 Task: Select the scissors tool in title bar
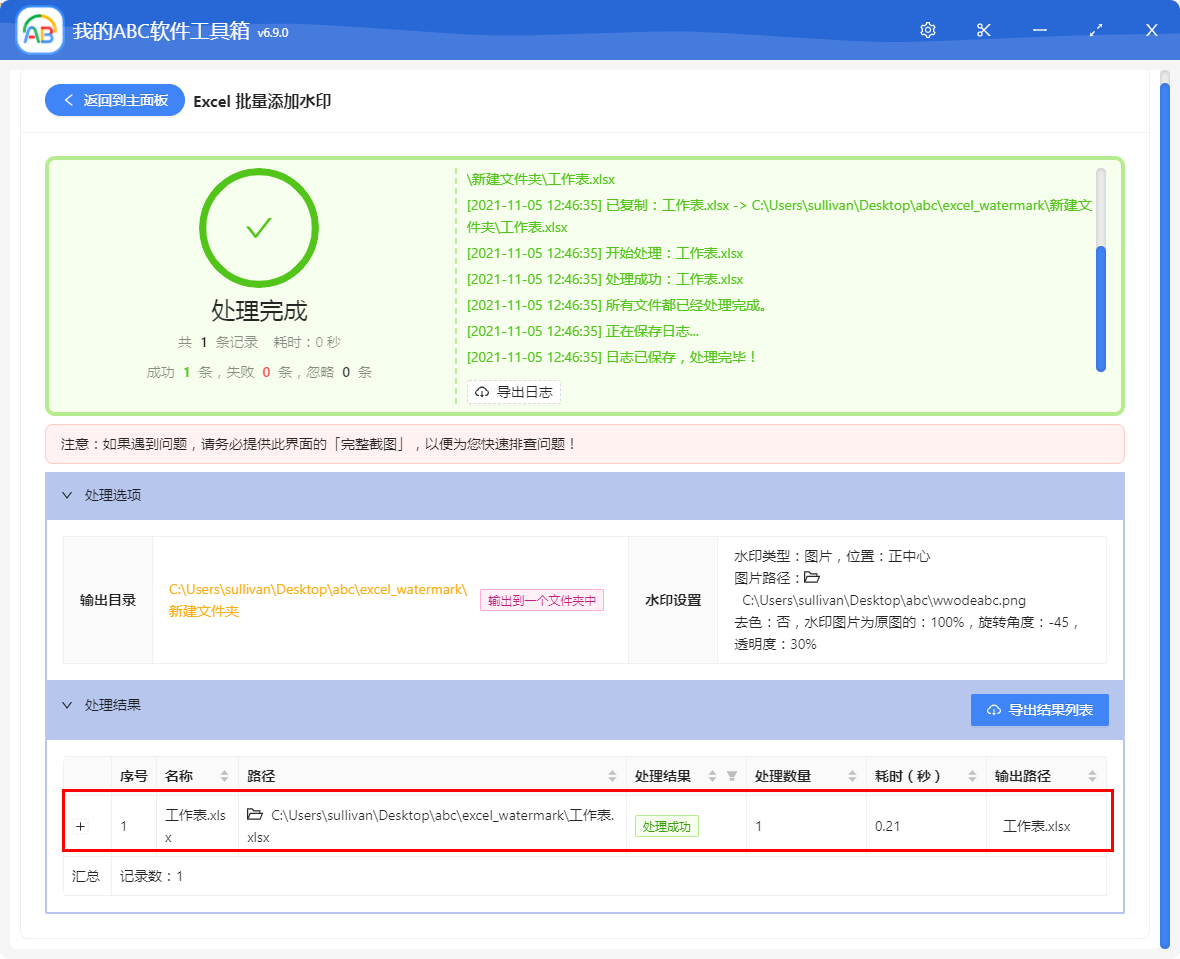pos(983,30)
